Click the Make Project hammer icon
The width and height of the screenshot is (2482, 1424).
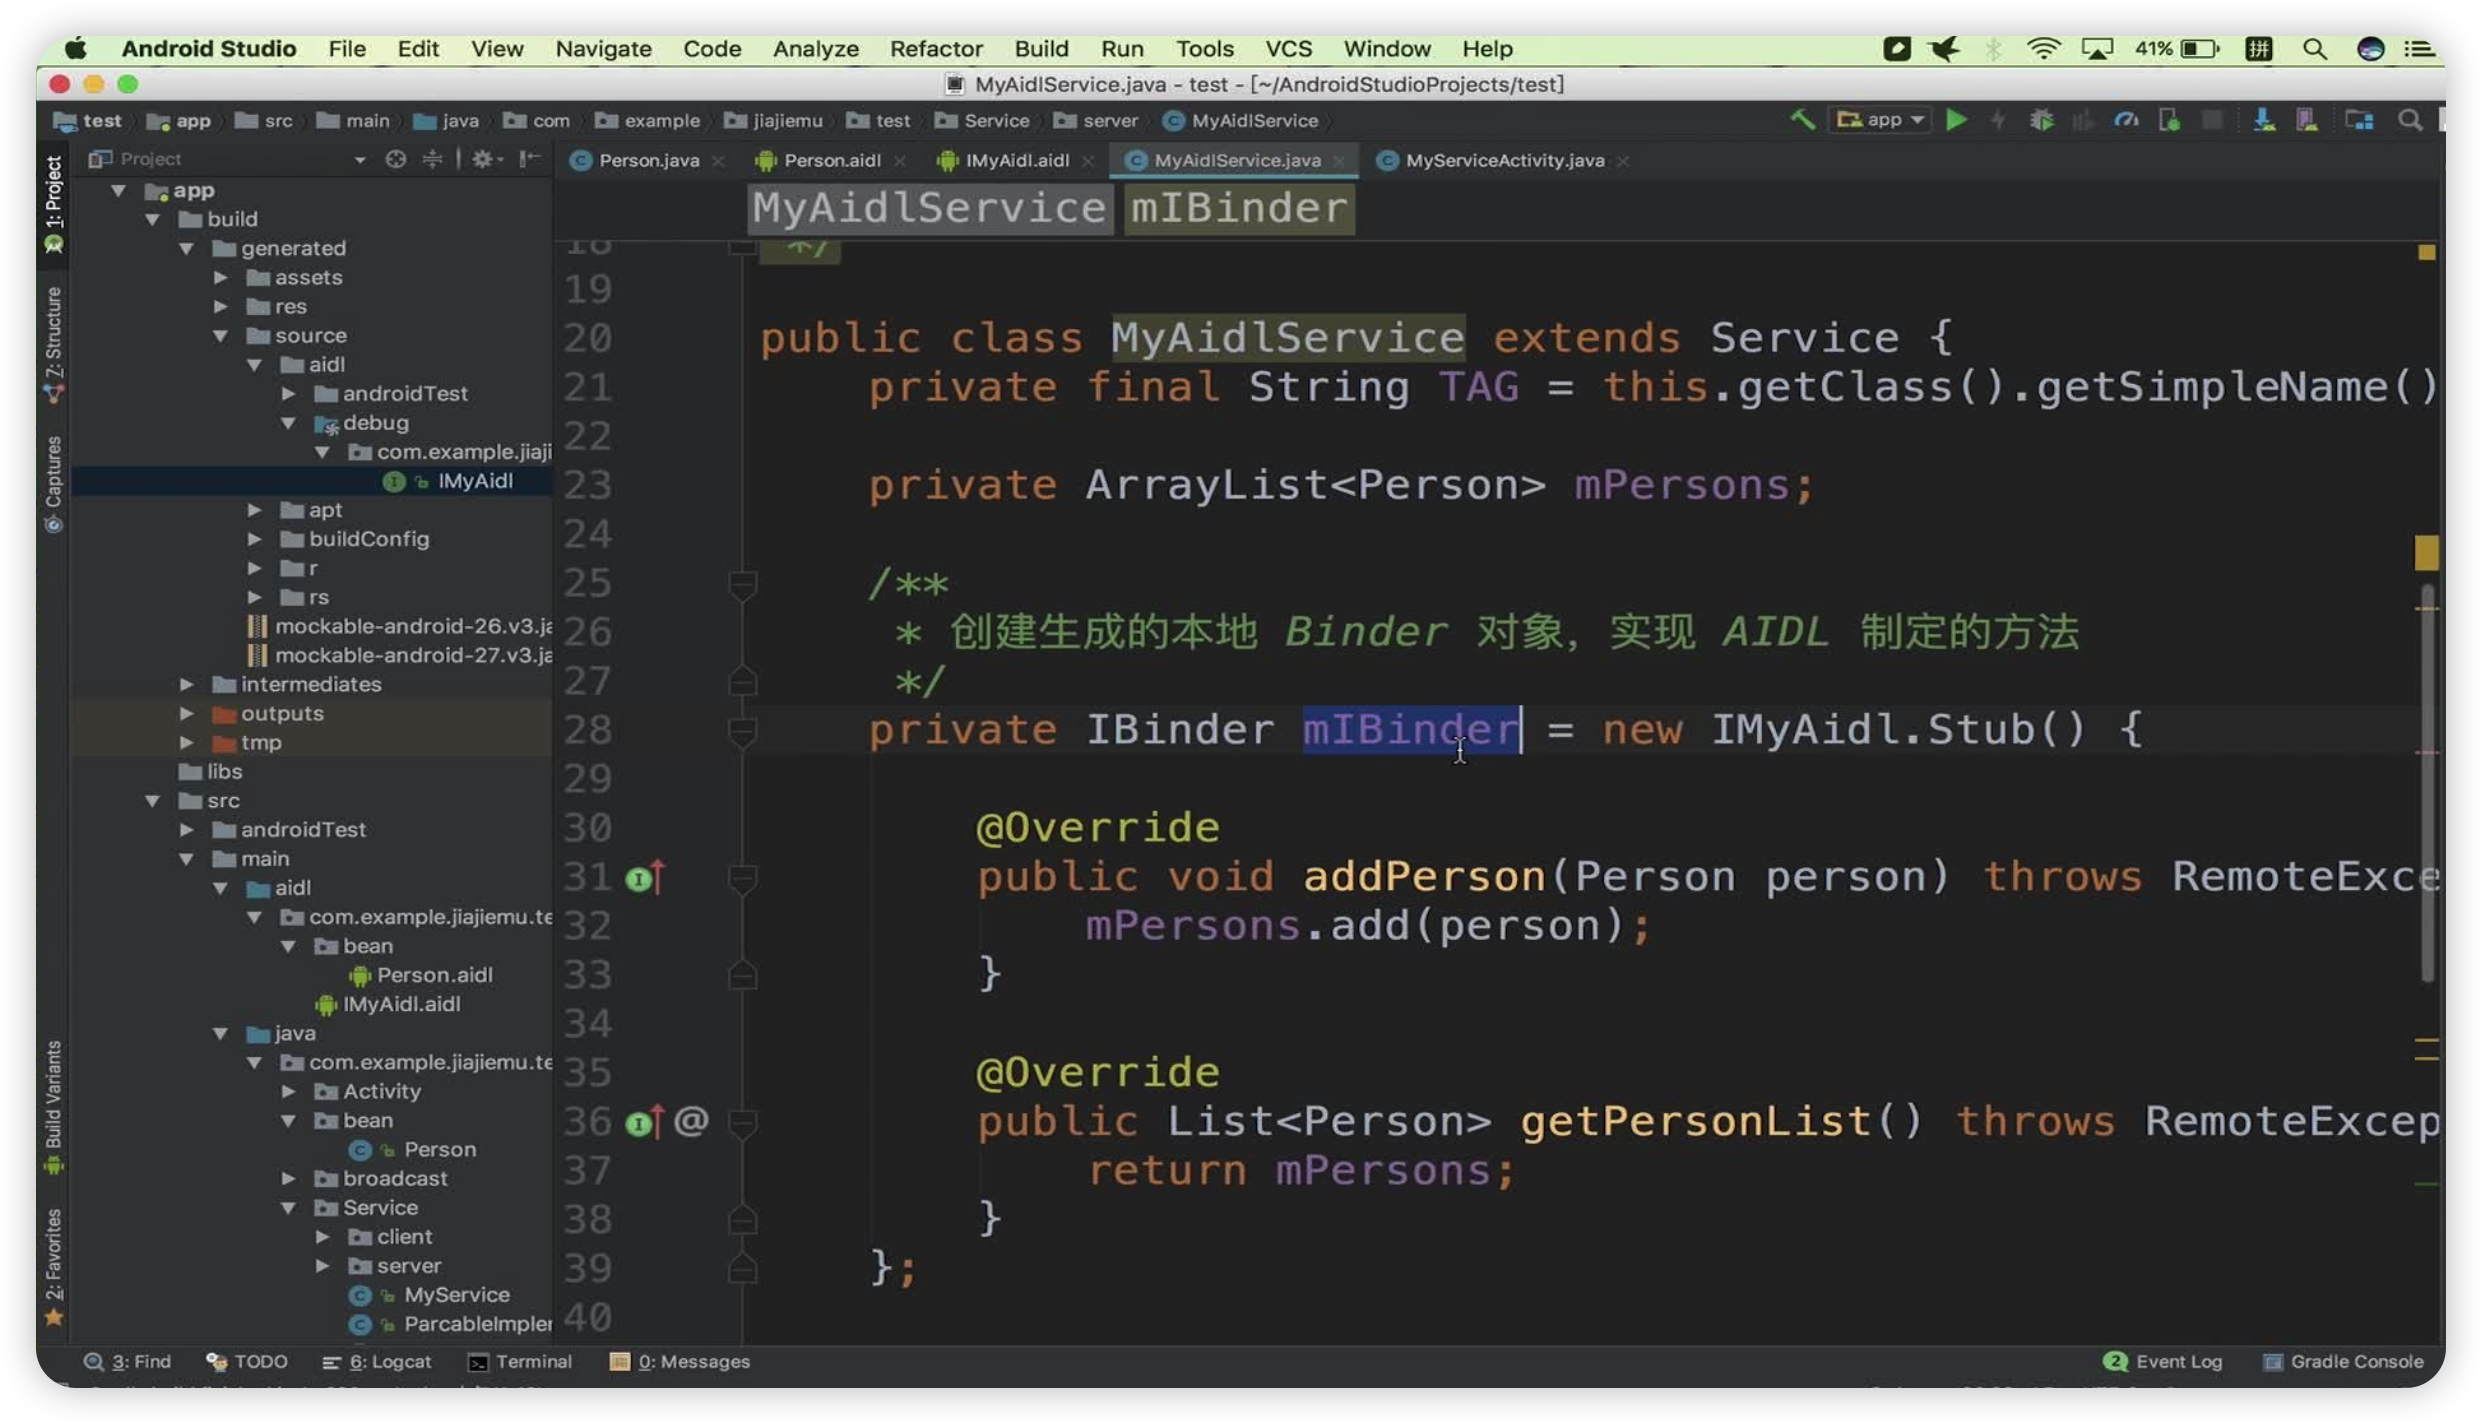click(x=1802, y=121)
